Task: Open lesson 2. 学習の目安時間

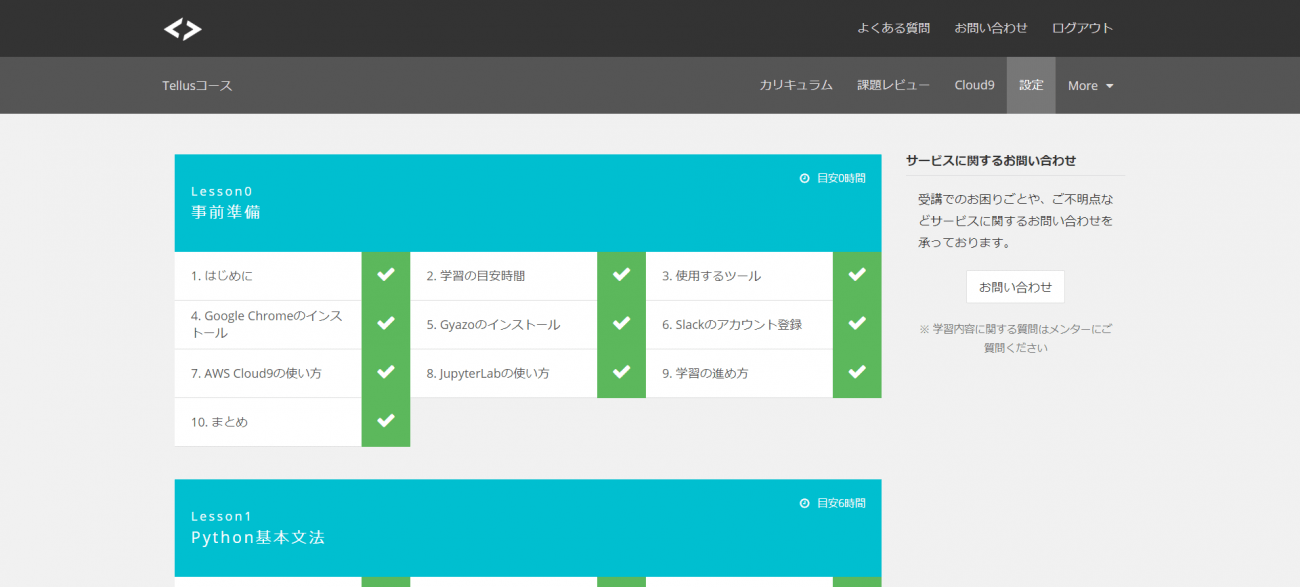Action: 504,276
